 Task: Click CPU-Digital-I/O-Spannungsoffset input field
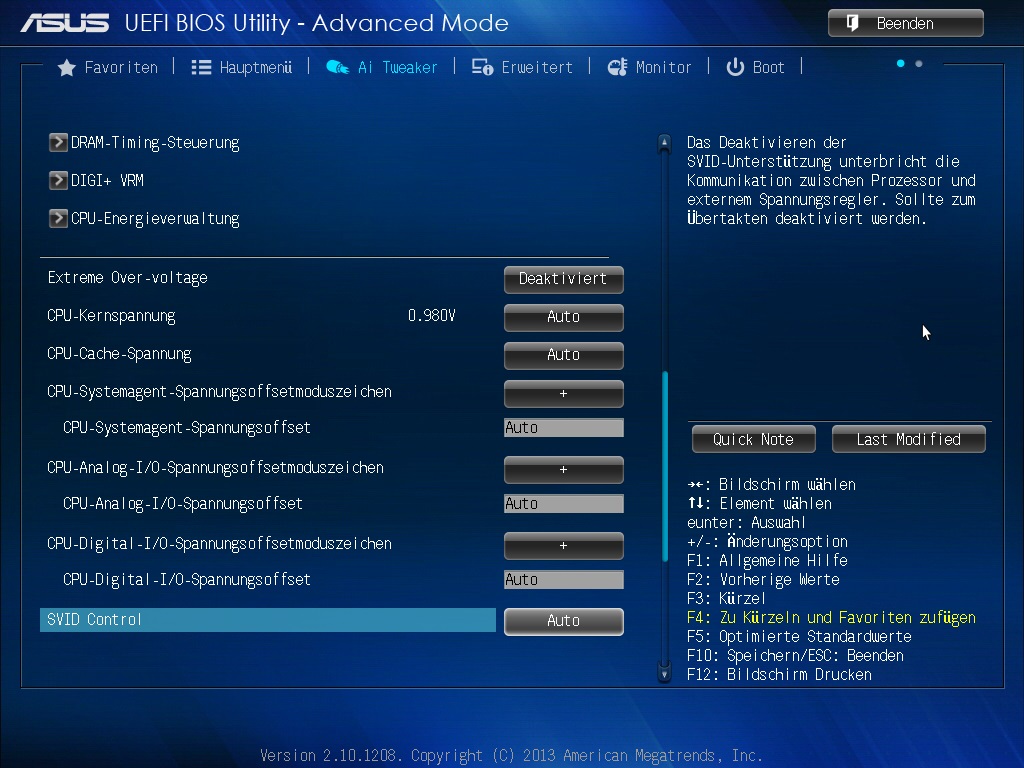[x=564, y=579]
